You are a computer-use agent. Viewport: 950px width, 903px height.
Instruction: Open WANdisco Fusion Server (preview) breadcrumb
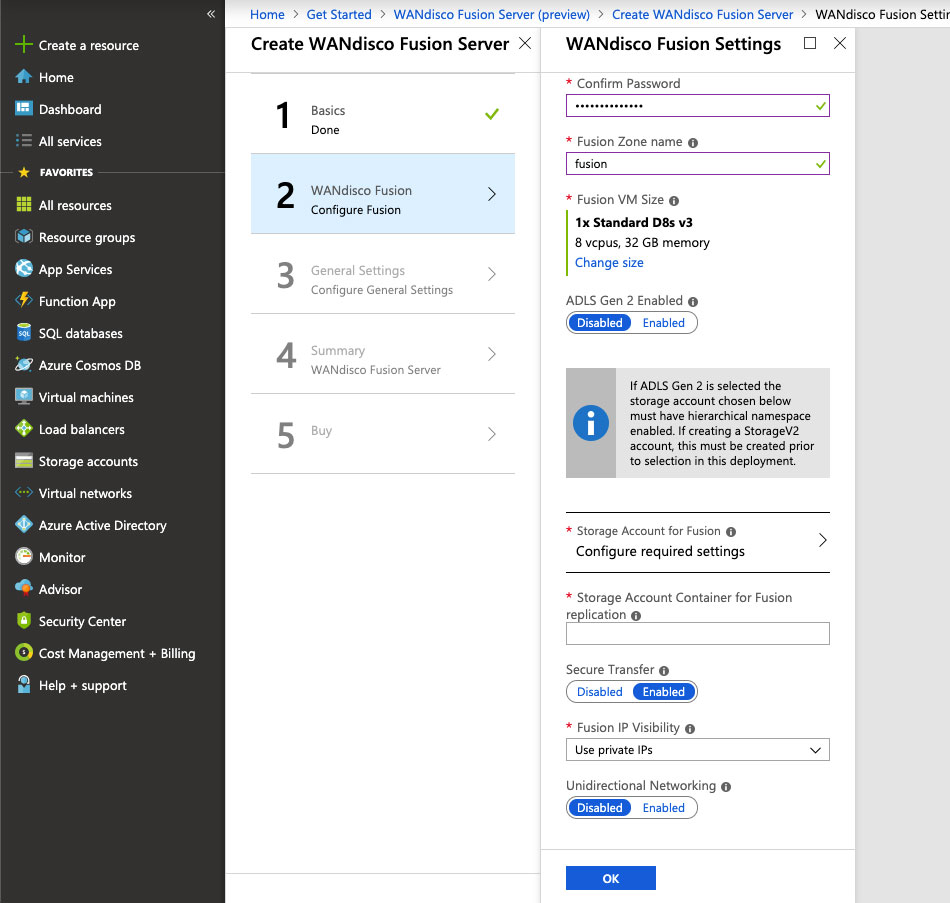pyautogui.click(x=491, y=15)
